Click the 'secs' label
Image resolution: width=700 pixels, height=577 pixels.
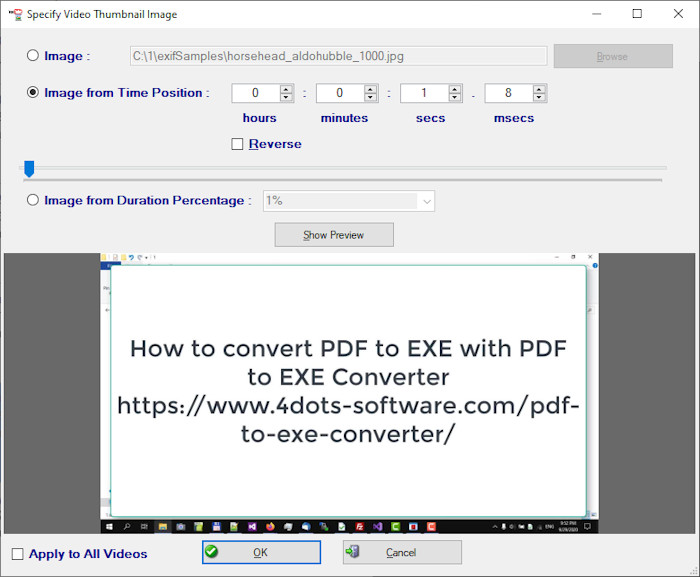pos(430,118)
